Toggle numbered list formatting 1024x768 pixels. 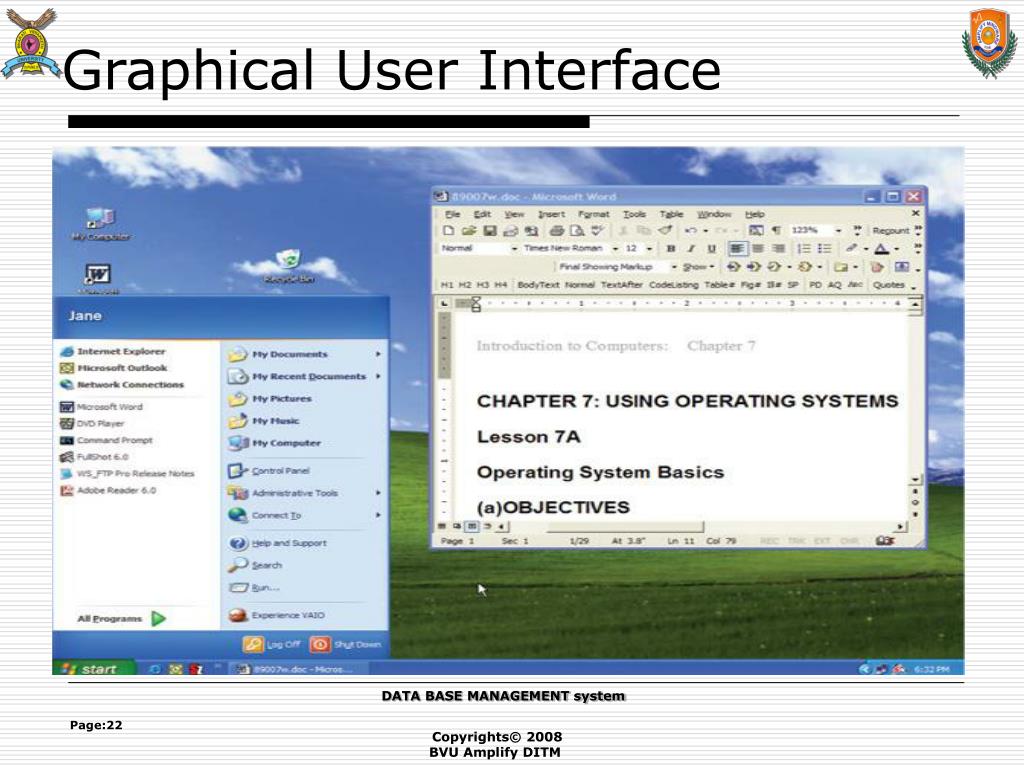pos(805,249)
